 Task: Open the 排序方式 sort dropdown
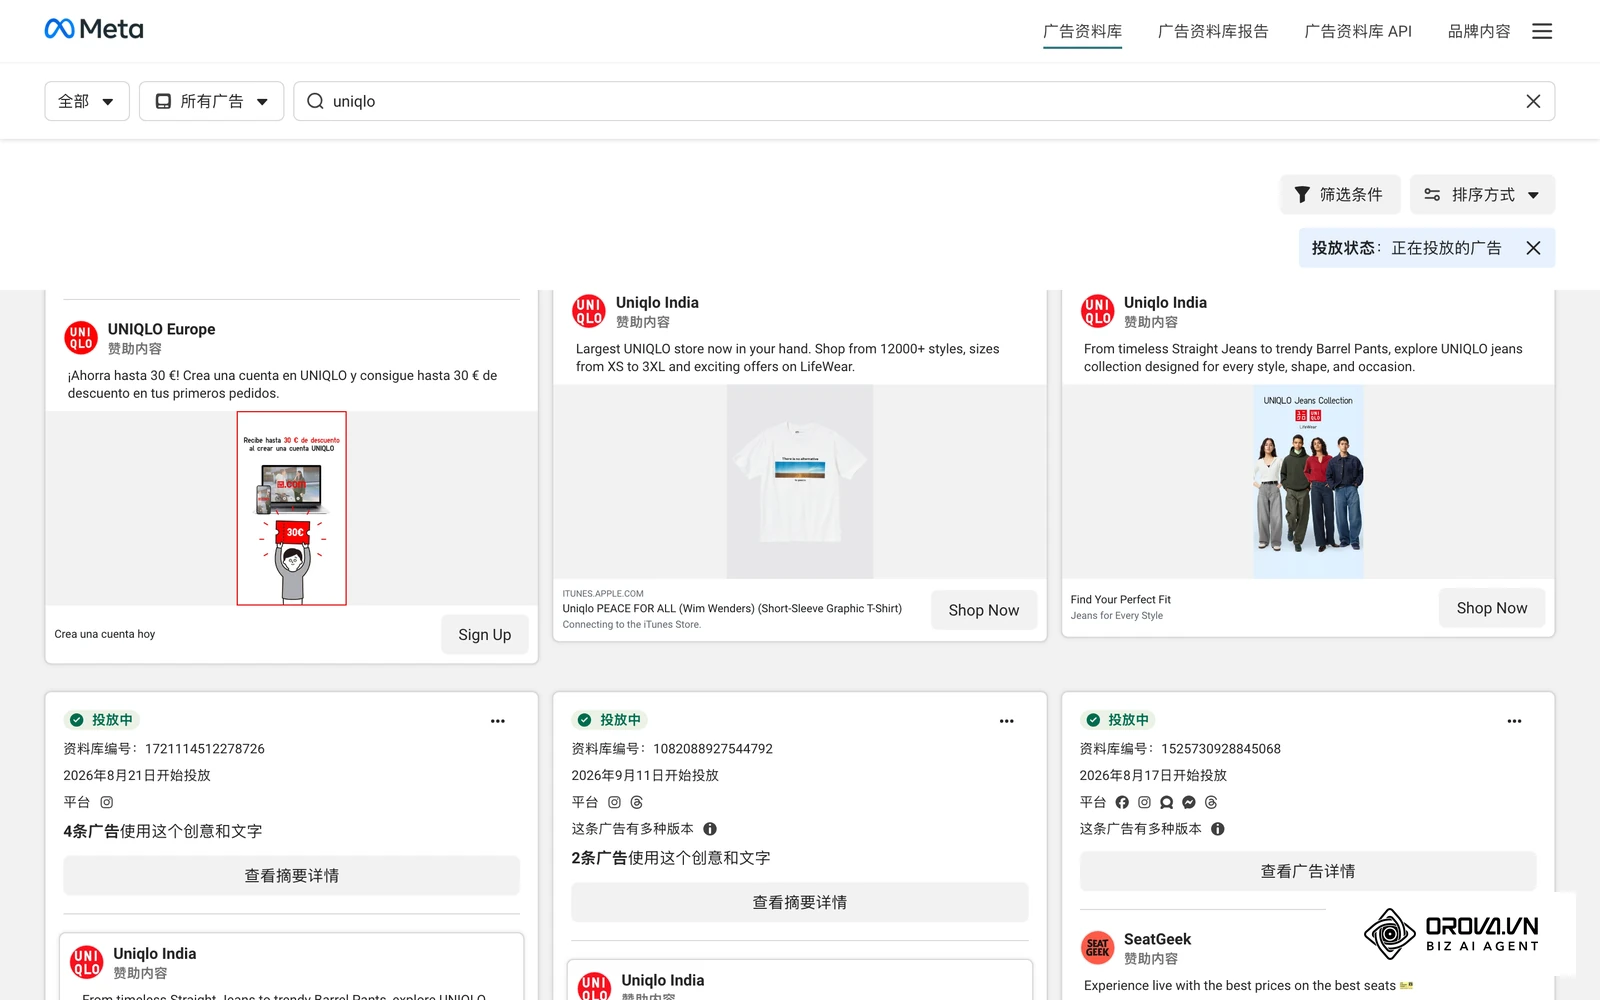(x=1482, y=194)
